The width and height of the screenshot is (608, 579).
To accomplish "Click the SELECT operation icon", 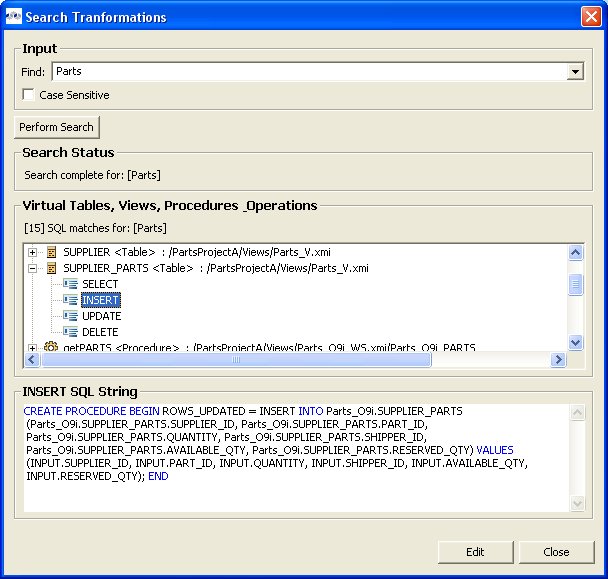I will coord(70,284).
